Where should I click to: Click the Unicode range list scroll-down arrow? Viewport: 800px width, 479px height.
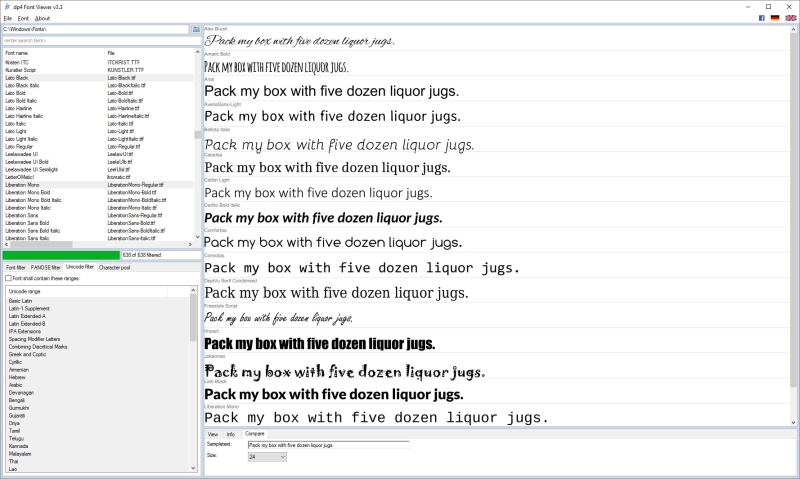[x=193, y=468]
